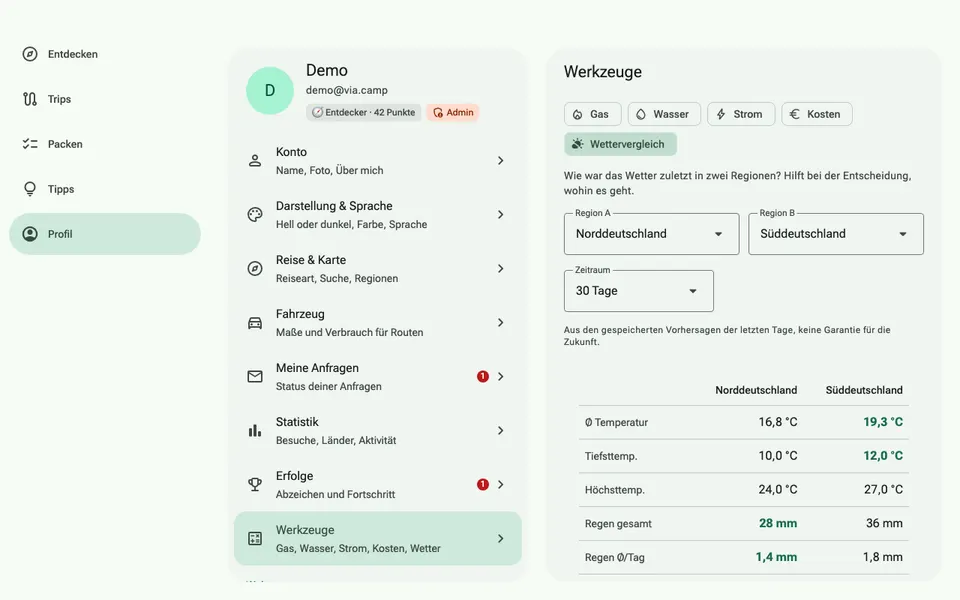The image size is (960, 600).
Task: Click the trophy icon beside Erfolge
Action: click(255, 484)
